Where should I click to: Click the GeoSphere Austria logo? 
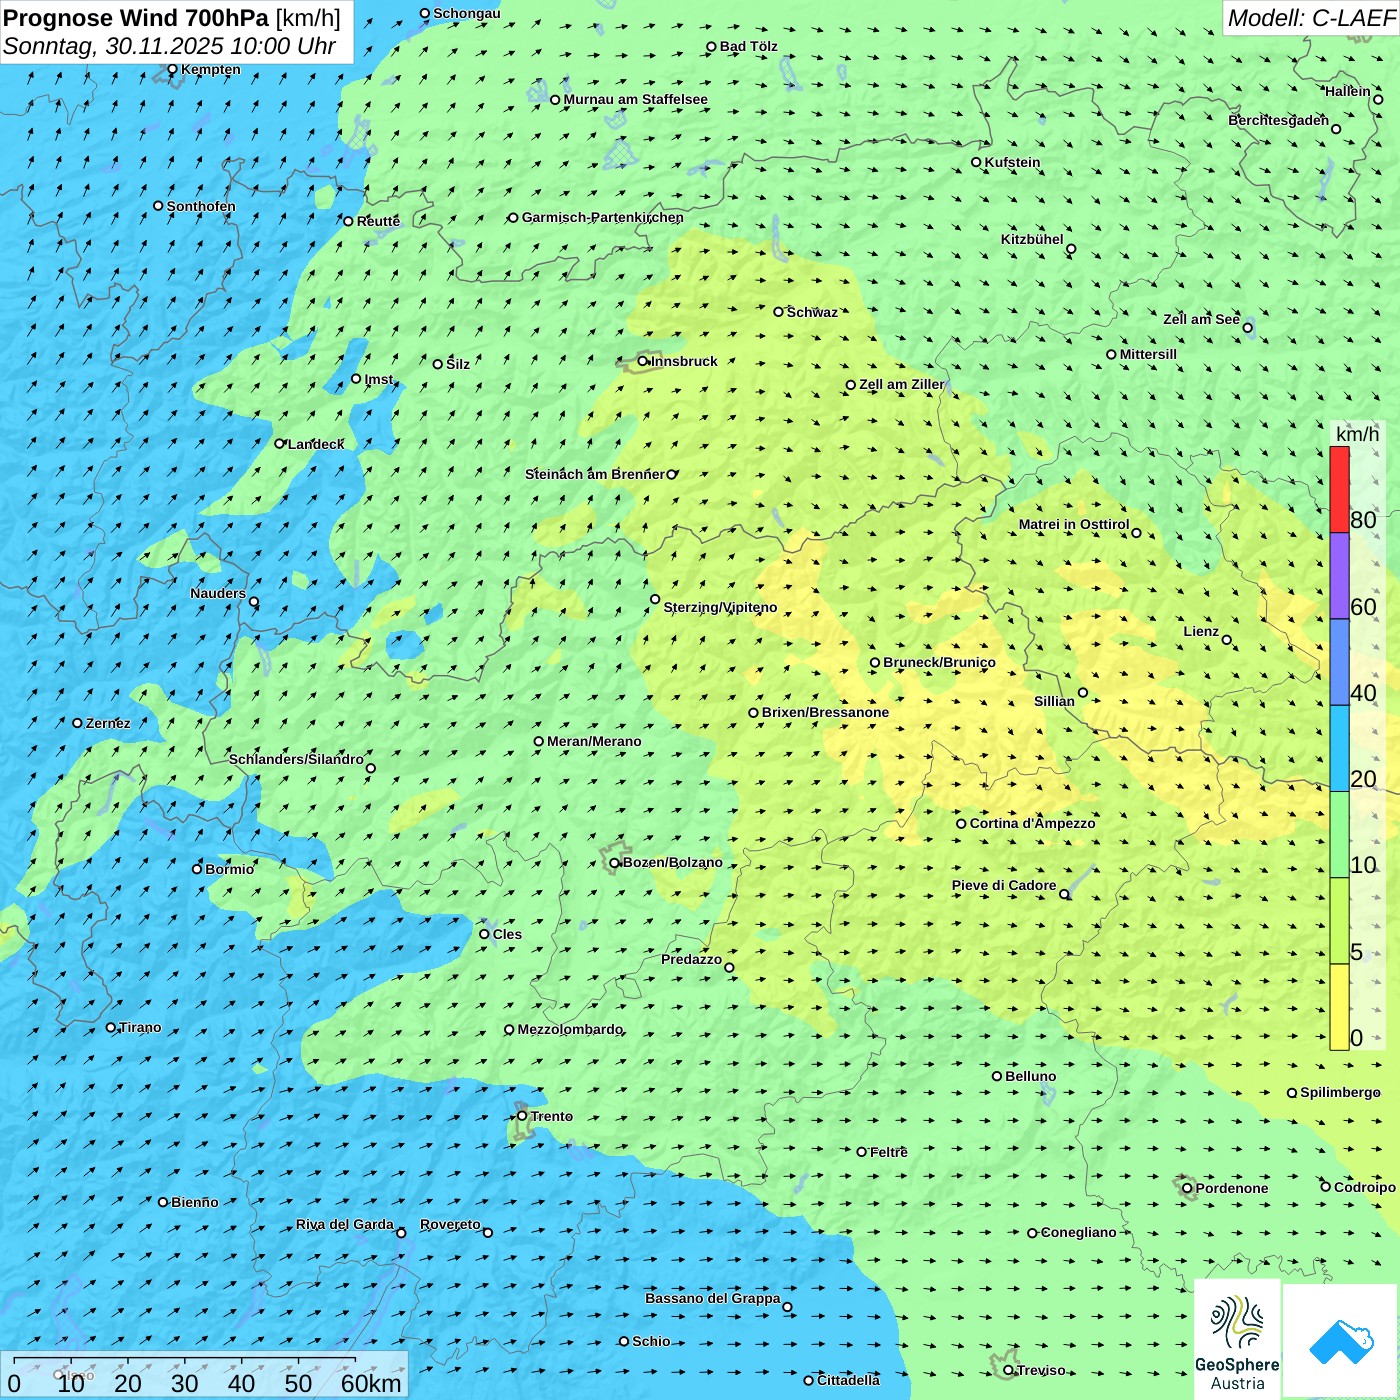1237,1340
